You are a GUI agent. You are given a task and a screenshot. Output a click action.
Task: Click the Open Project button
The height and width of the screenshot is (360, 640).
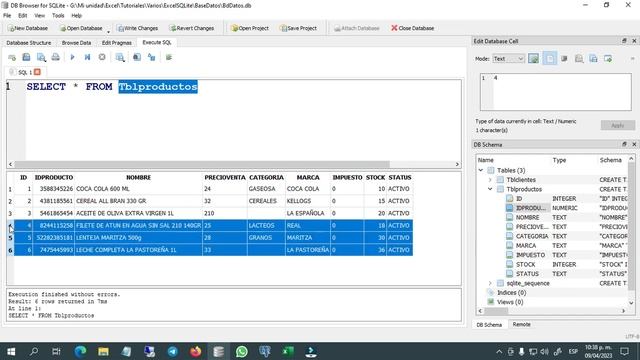click(x=249, y=28)
